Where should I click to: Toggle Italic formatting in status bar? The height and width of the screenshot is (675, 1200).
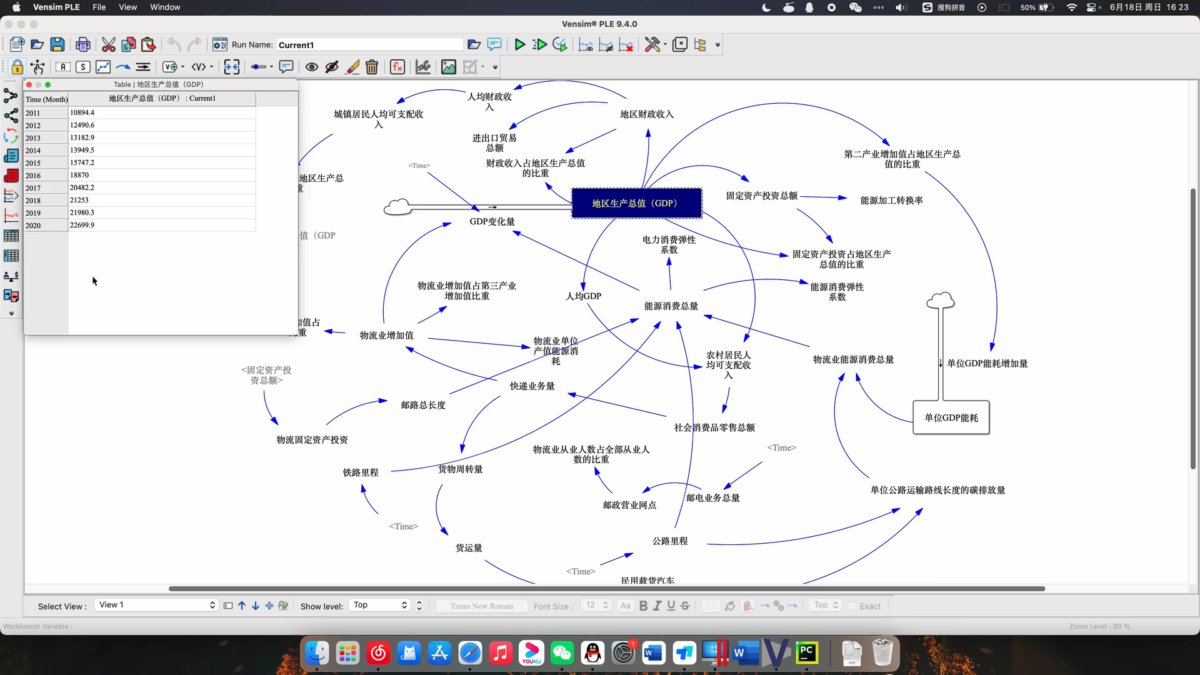pyautogui.click(x=658, y=605)
